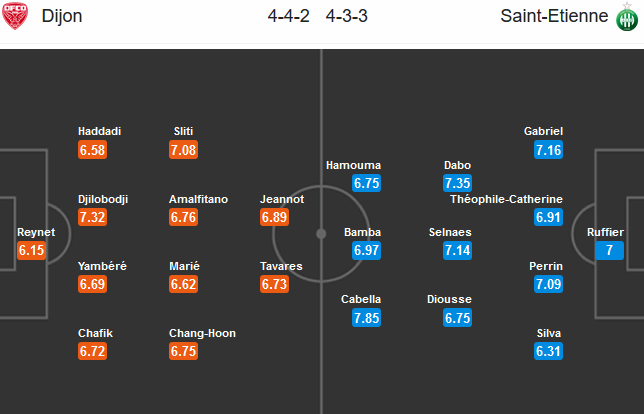Select player Hamouma
The height and width of the screenshot is (414, 644).
coord(353,165)
